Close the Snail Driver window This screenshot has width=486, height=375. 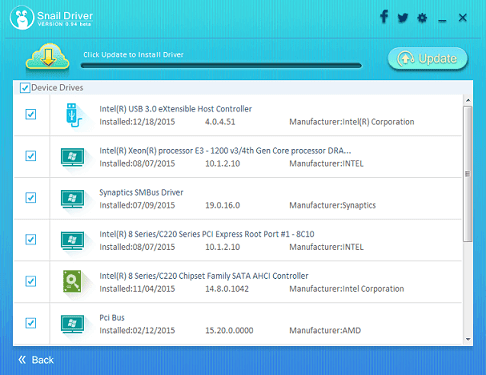click(x=463, y=18)
